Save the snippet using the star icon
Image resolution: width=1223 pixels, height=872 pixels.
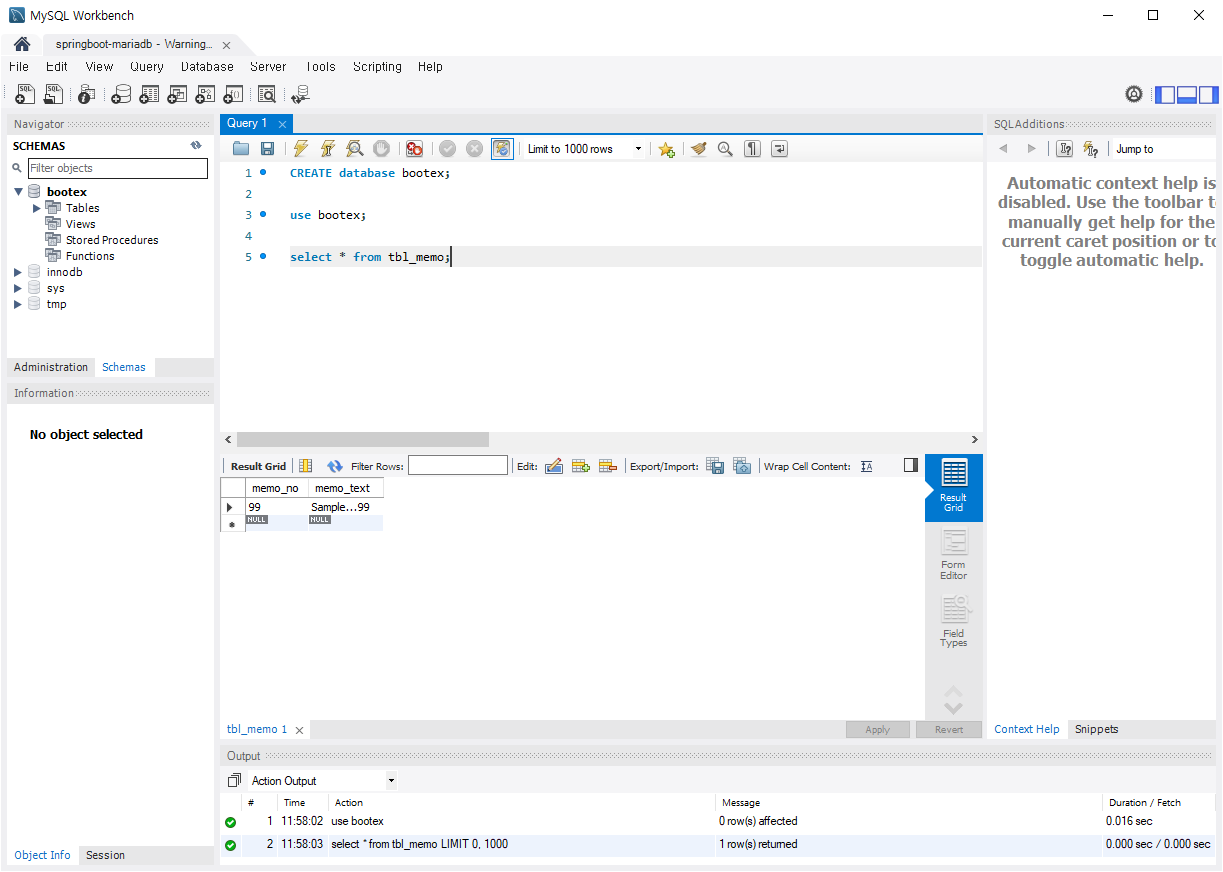pyautogui.click(x=666, y=149)
